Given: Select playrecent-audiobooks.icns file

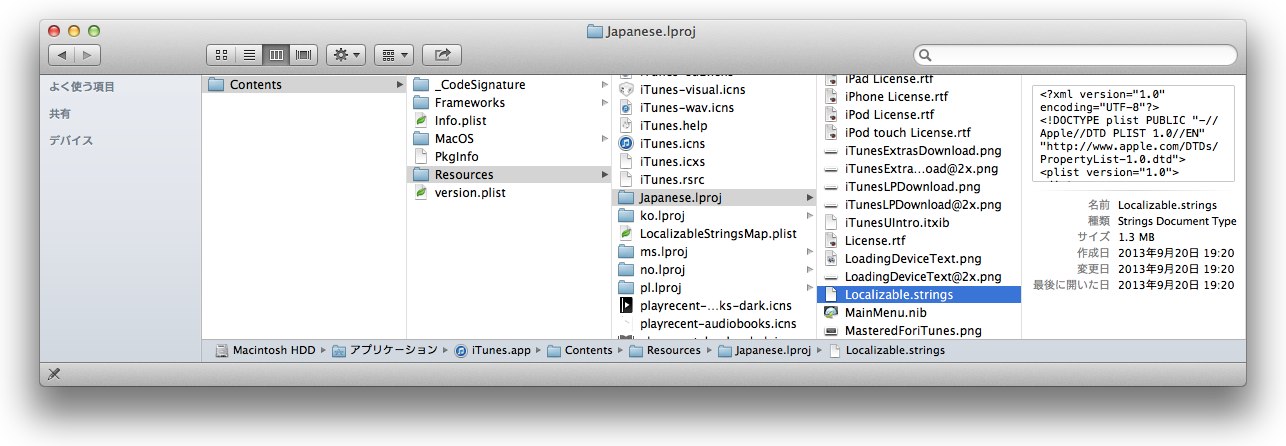Looking at the screenshot, I should coord(714,324).
